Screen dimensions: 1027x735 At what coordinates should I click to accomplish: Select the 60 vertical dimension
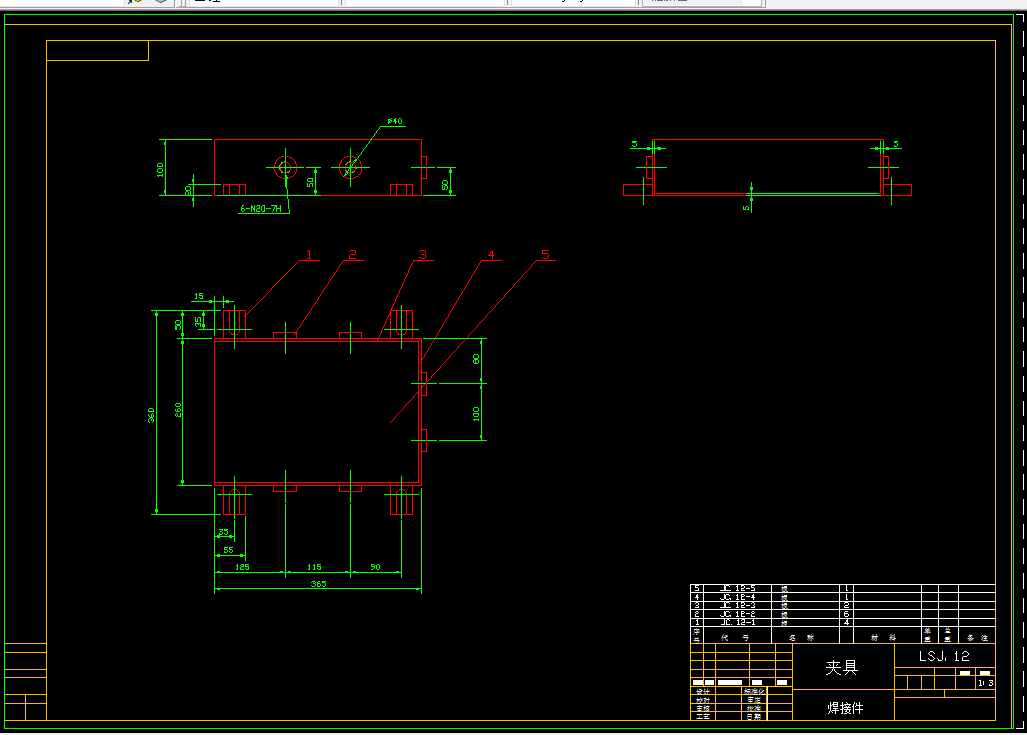click(x=476, y=359)
